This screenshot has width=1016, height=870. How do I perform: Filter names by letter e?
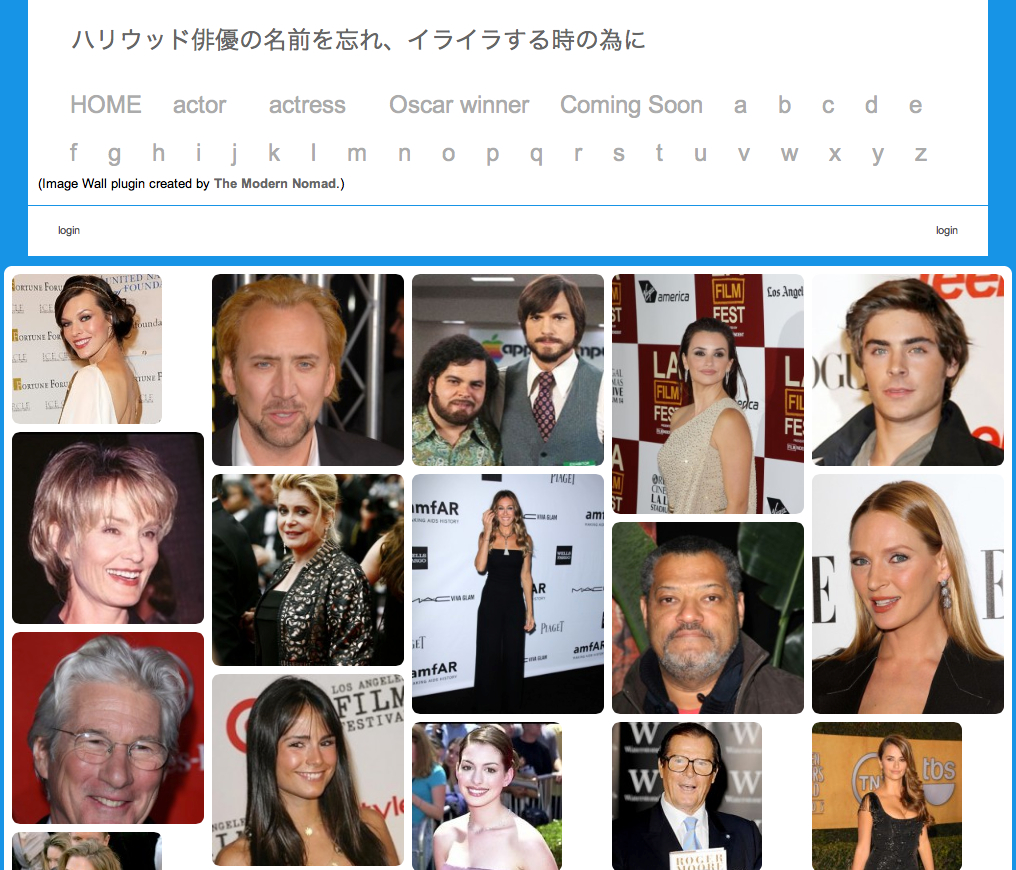915,106
